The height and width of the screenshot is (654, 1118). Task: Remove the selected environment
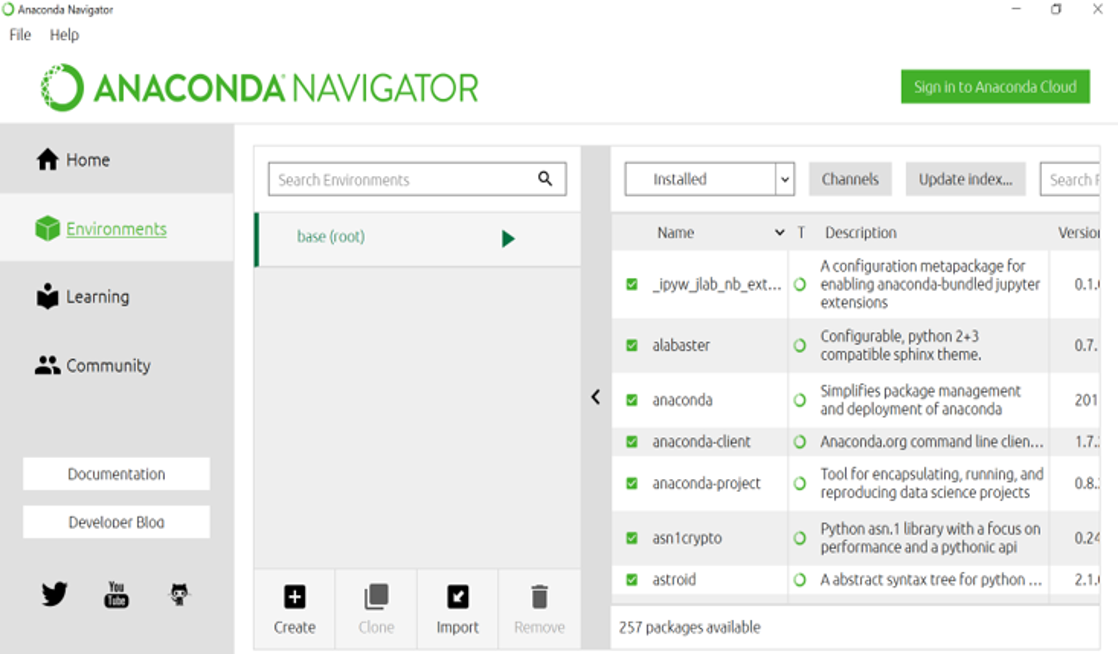point(540,610)
